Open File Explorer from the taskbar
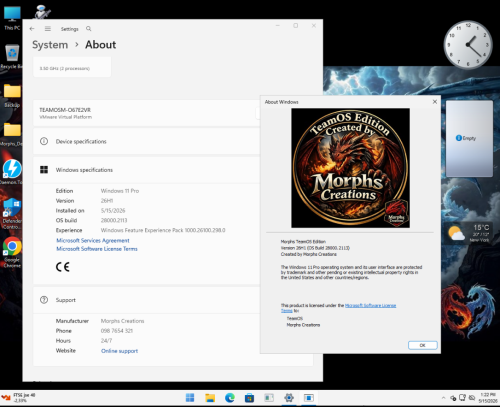Image resolution: width=500 pixels, height=407 pixels. tap(210, 397)
